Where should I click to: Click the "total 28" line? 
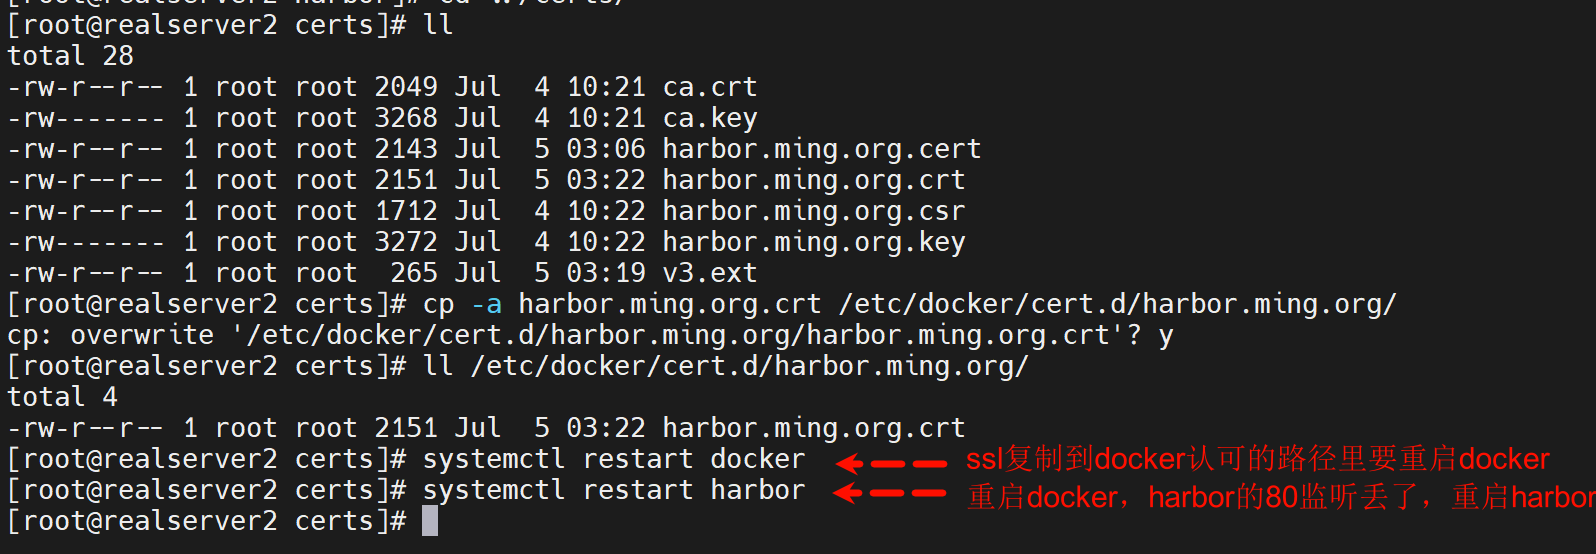70,56
